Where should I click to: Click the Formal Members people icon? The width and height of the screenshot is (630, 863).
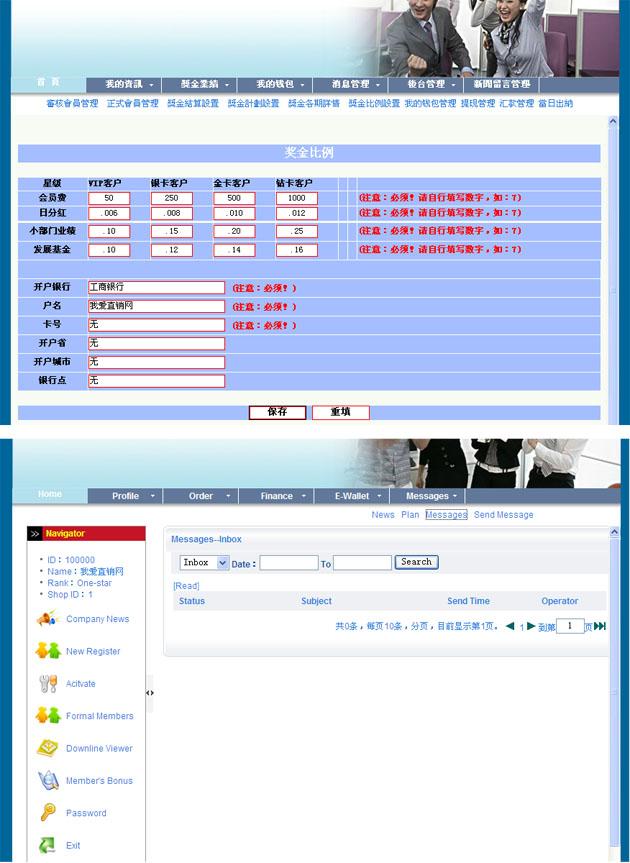47,716
